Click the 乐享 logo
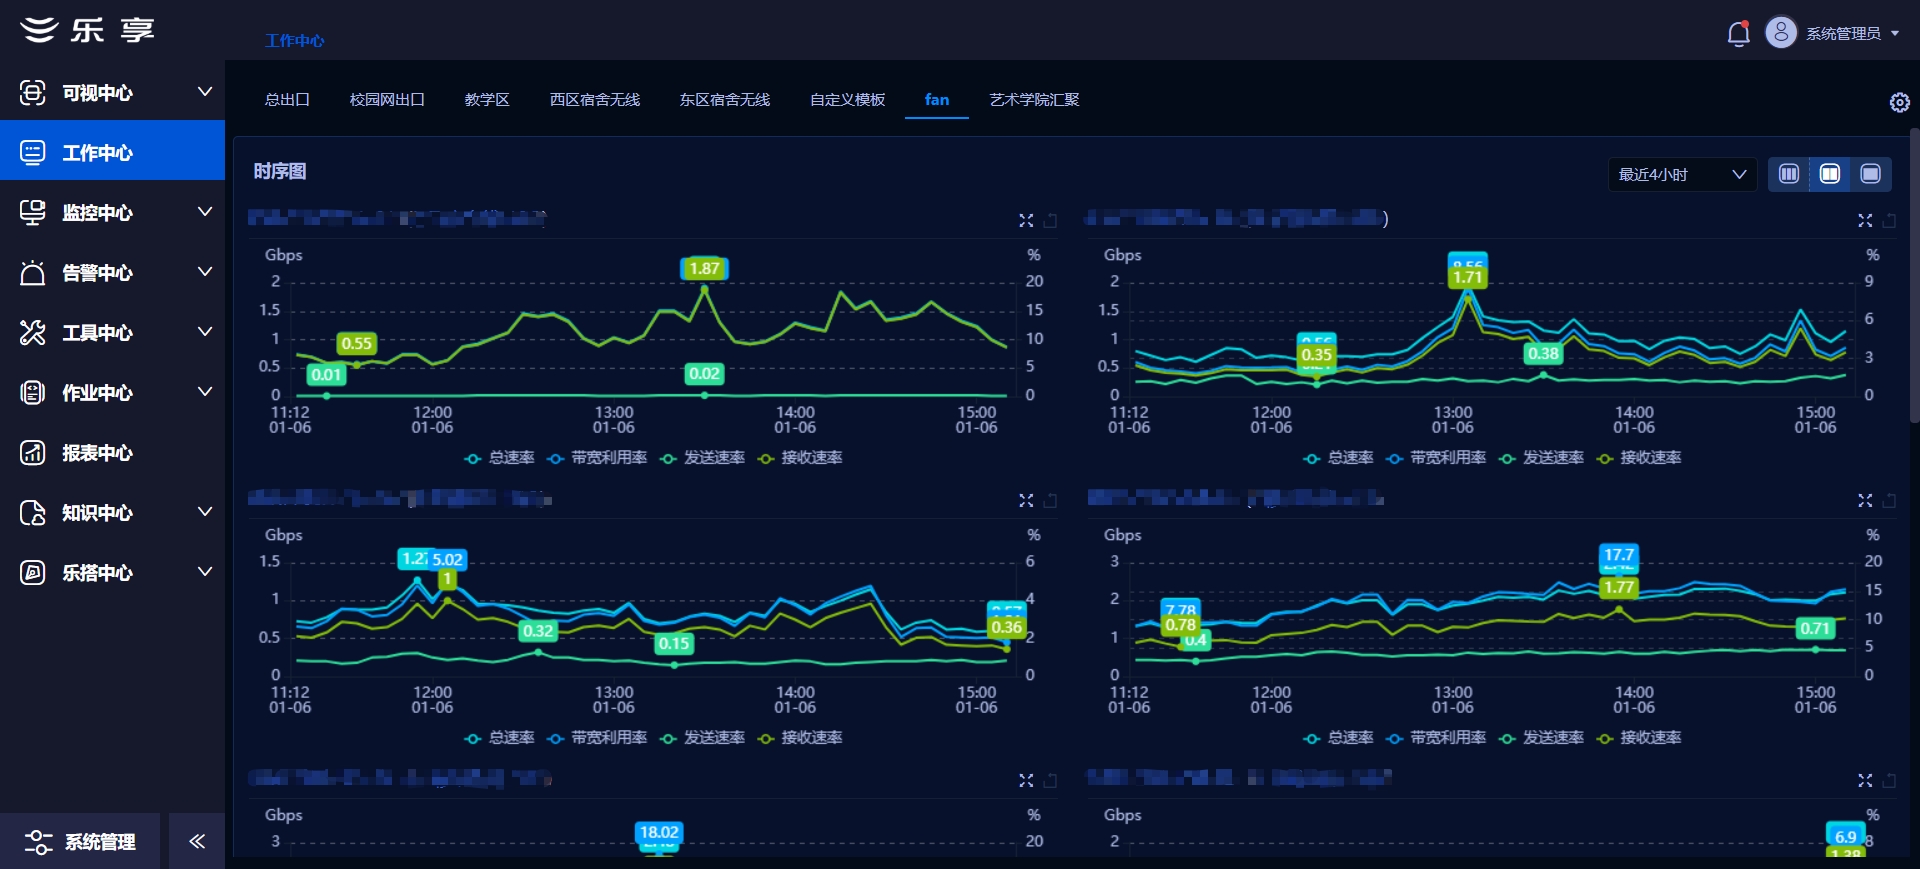Screen dimensions: 1920x869 [x=88, y=30]
